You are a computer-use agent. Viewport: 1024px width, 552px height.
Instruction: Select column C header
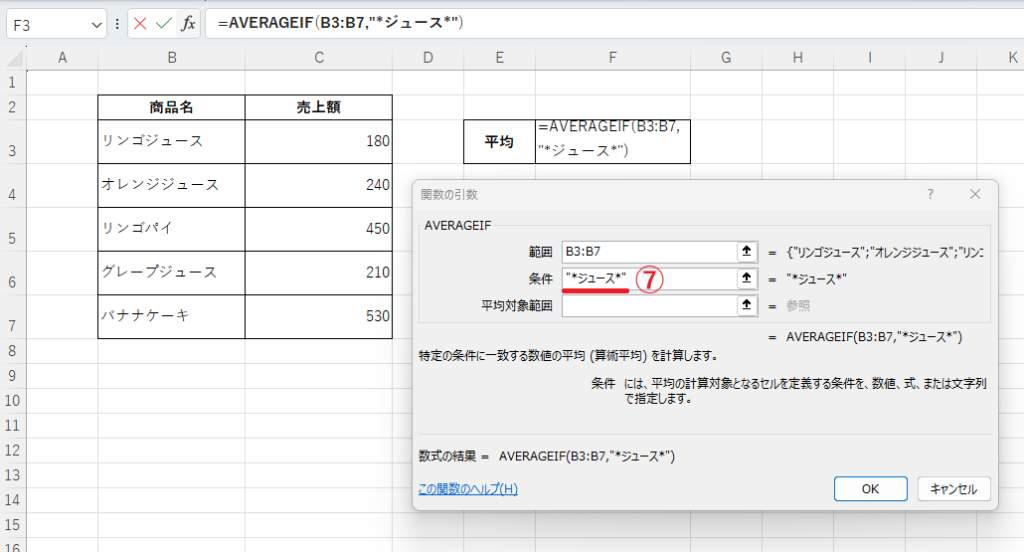318,59
